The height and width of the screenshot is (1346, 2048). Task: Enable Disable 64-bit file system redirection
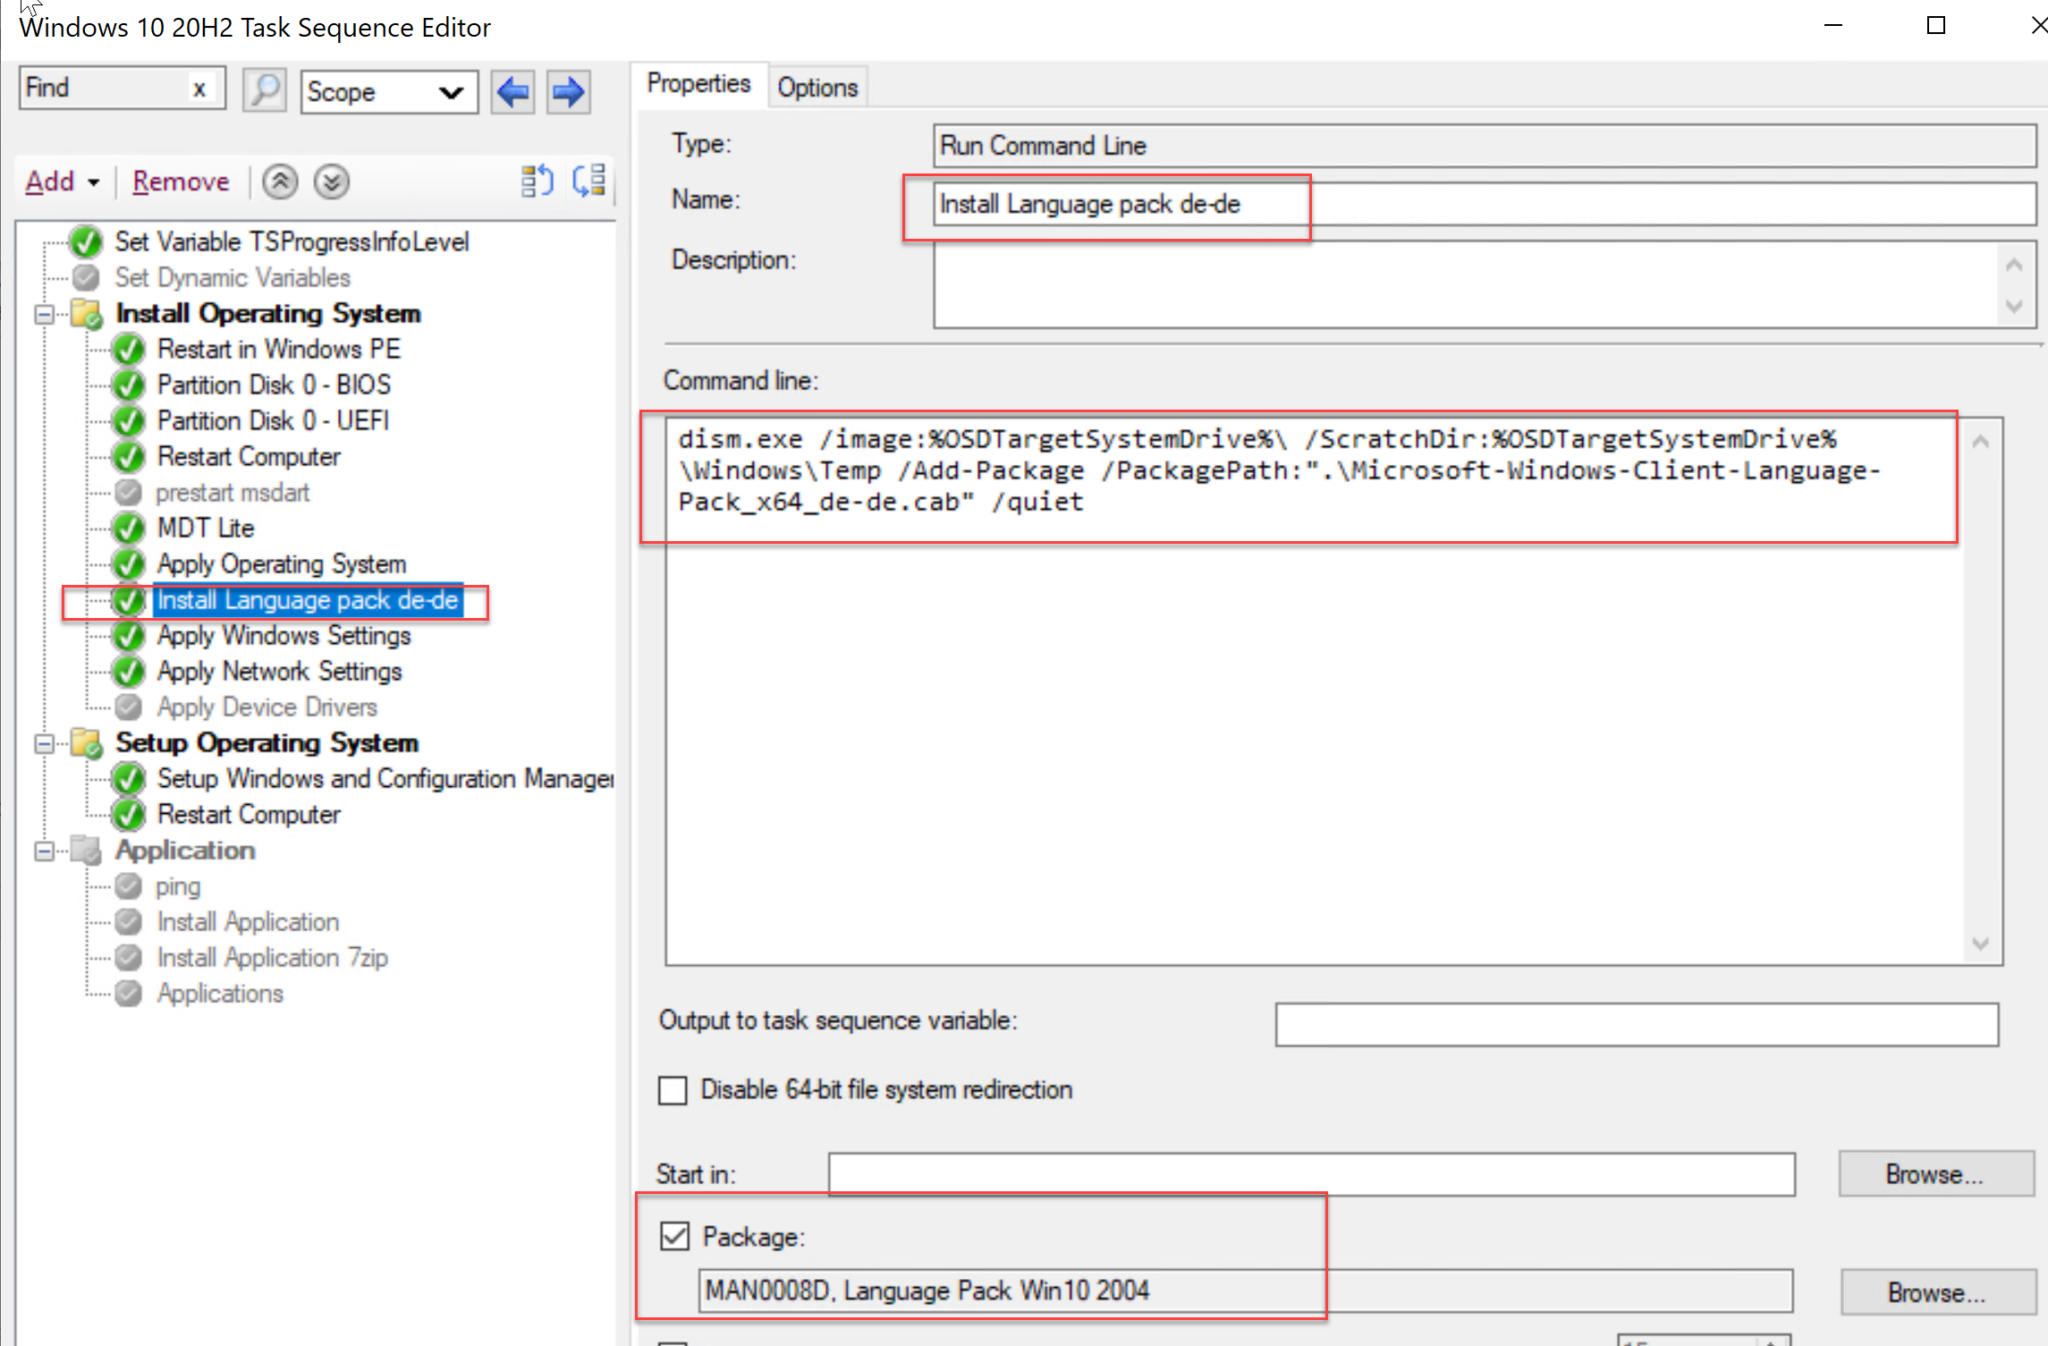coord(673,1090)
